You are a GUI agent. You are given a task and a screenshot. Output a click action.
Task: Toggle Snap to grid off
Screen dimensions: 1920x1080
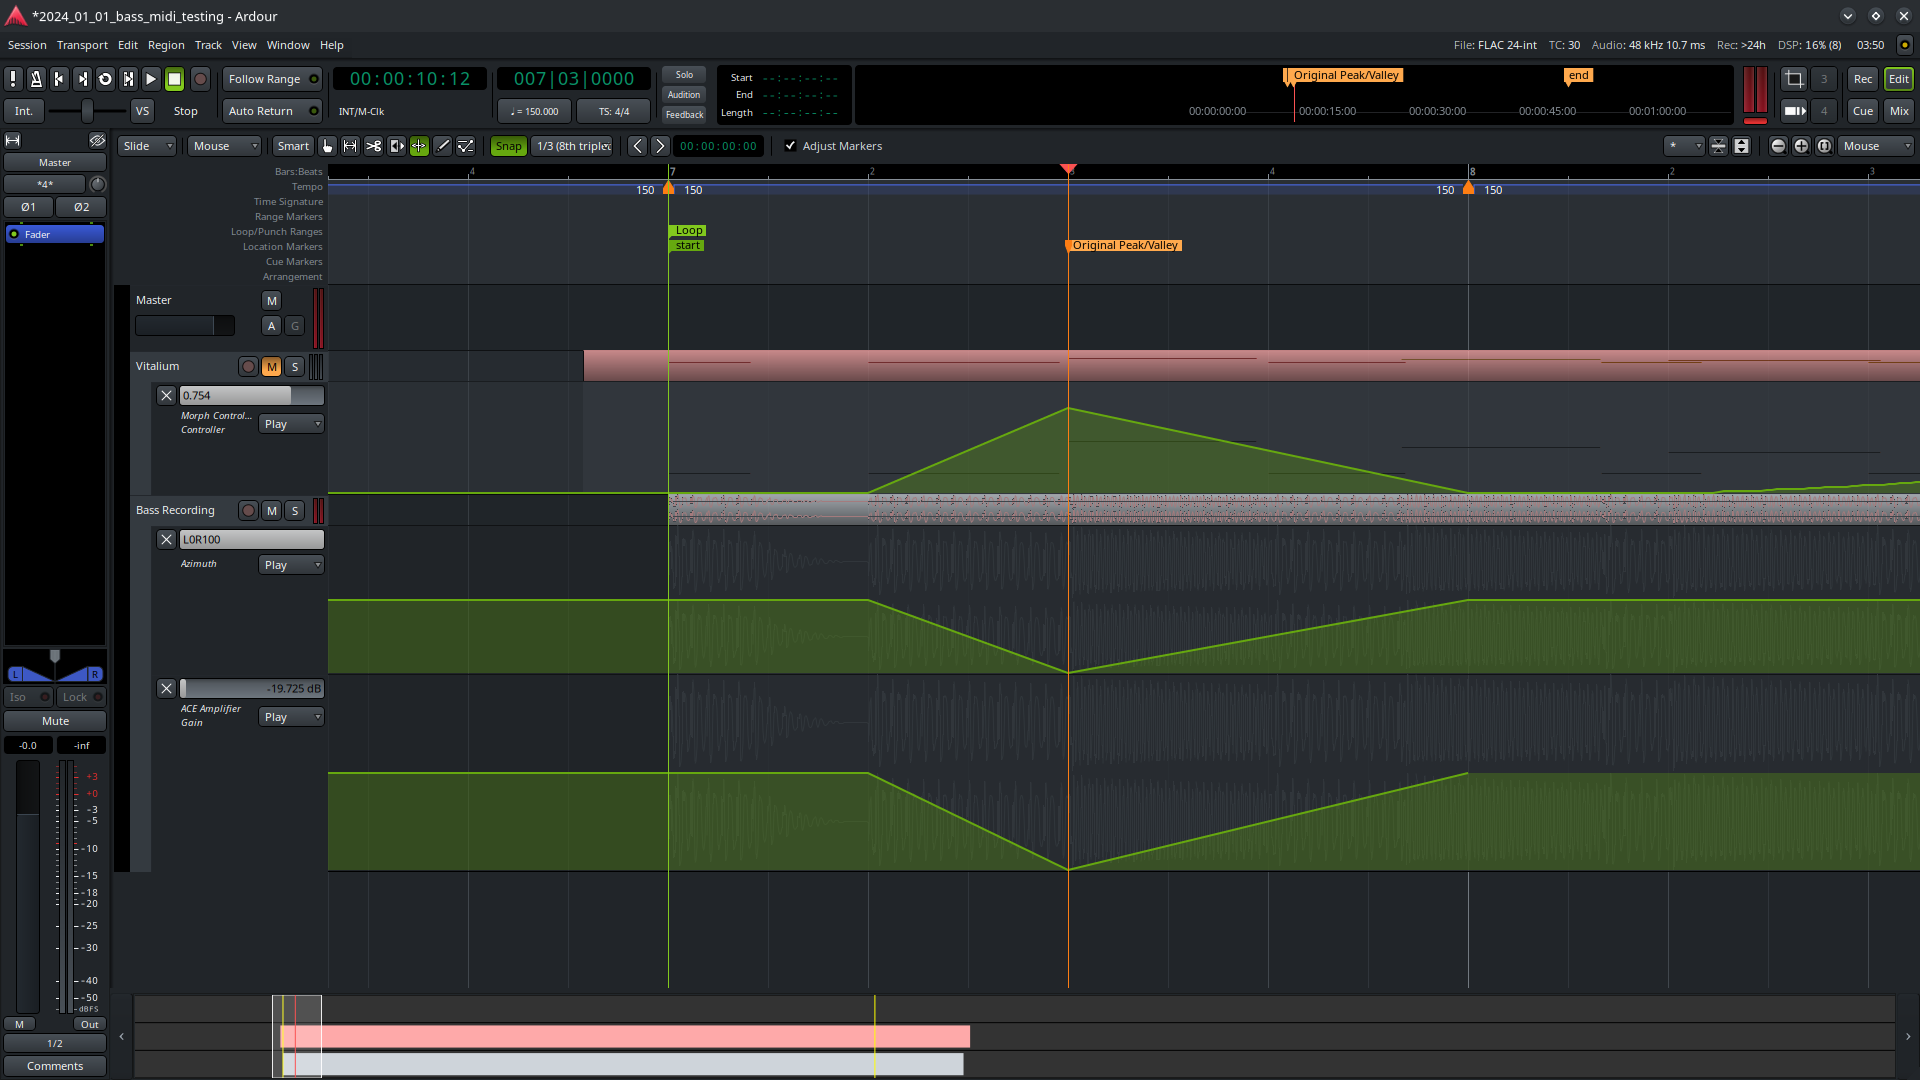tap(508, 146)
